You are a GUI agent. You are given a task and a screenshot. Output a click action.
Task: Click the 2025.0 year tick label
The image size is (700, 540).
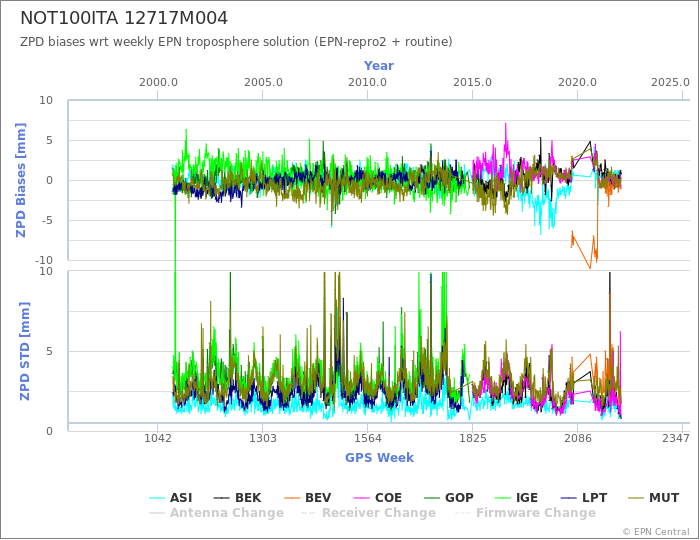pos(670,83)
